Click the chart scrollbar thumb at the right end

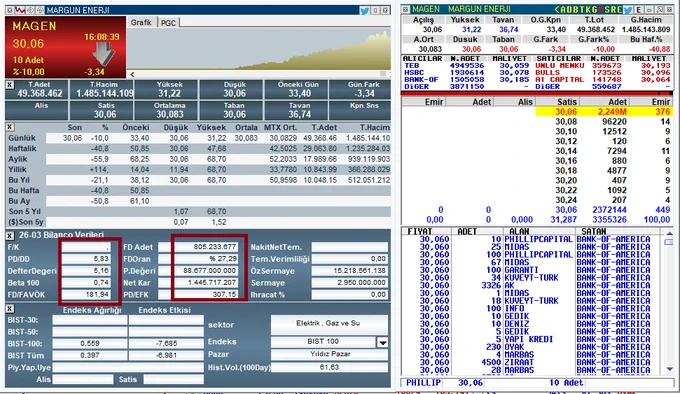pyautogui.click(x=382, y=74)
